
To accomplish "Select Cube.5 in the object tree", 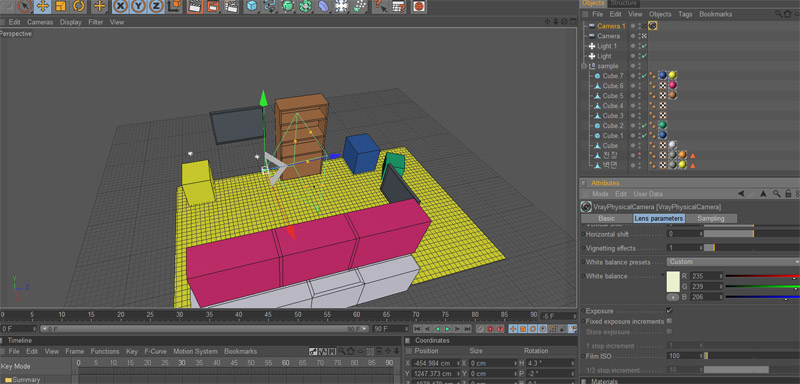I will coord(613,95).
